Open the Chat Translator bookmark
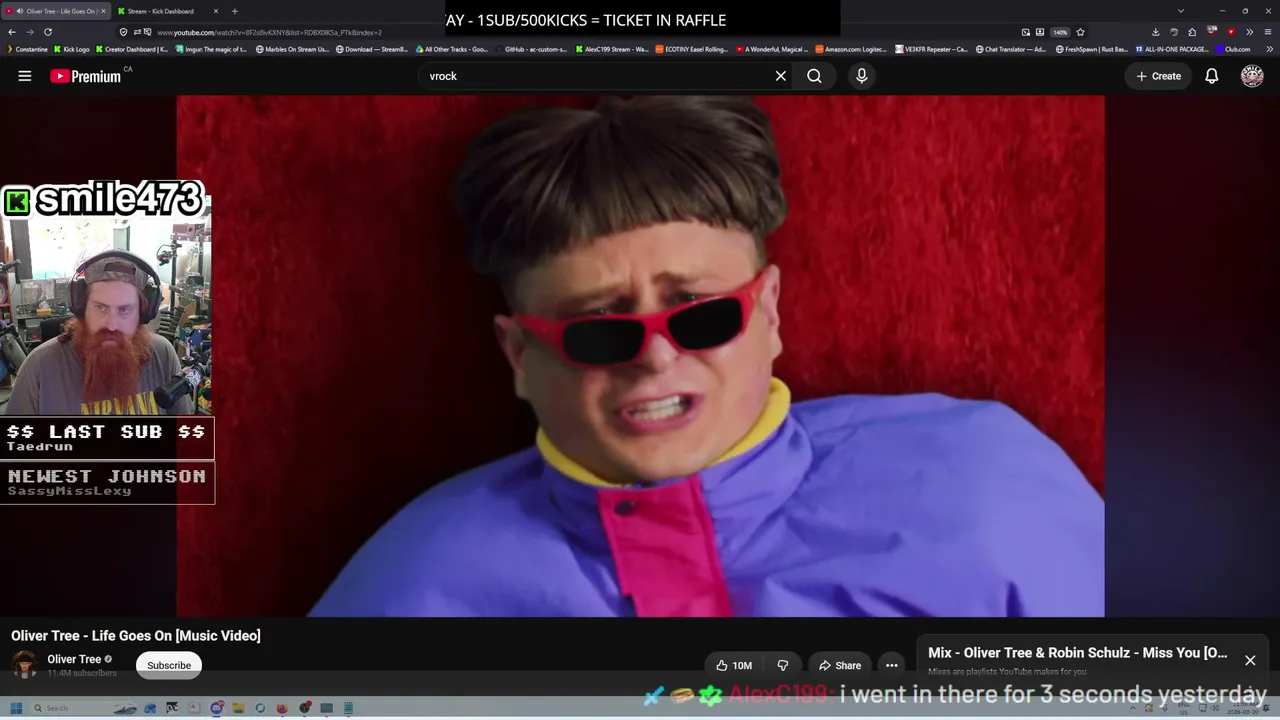Viewport: 1280px width, 720px height. [1011, 49]
